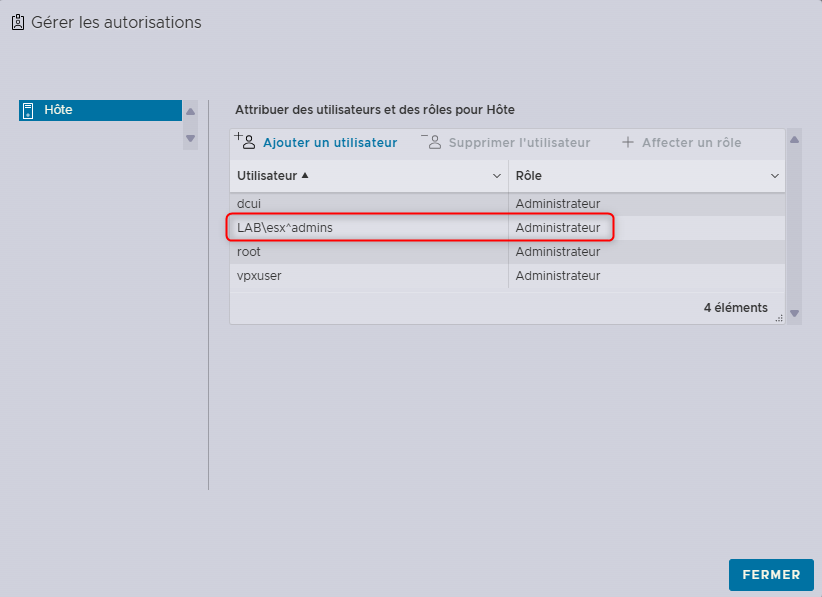The height and width of the screenshot is (597, 822).
Task: Click the plus sign on Ajouter un utilisateur
Action: [x=238, y=137]
